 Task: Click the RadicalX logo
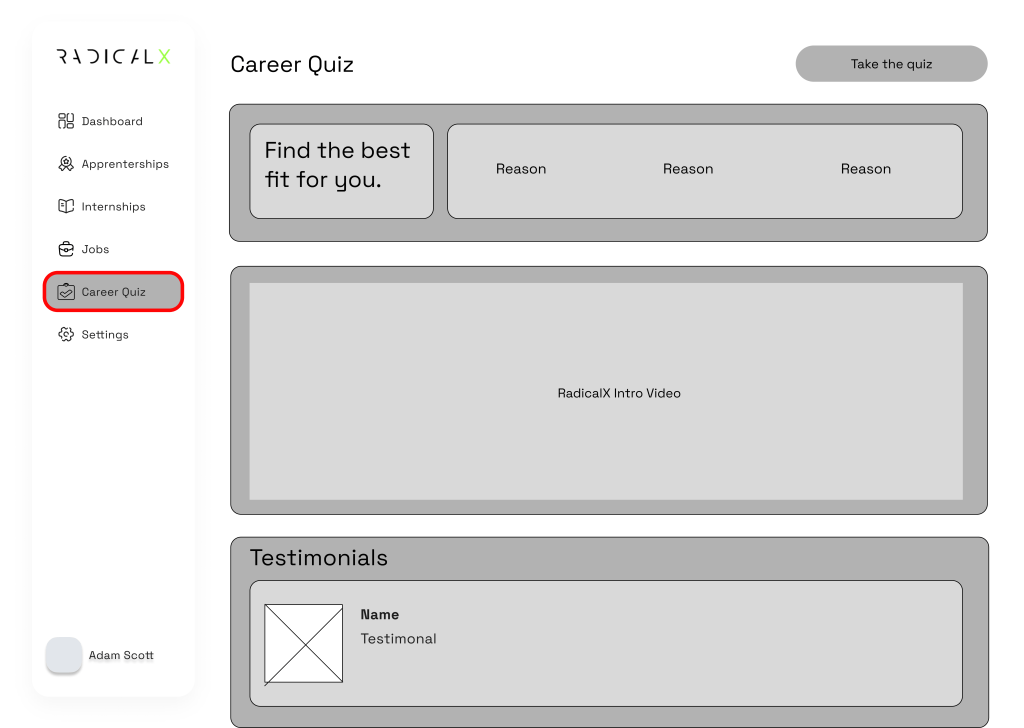pos(113,57)
